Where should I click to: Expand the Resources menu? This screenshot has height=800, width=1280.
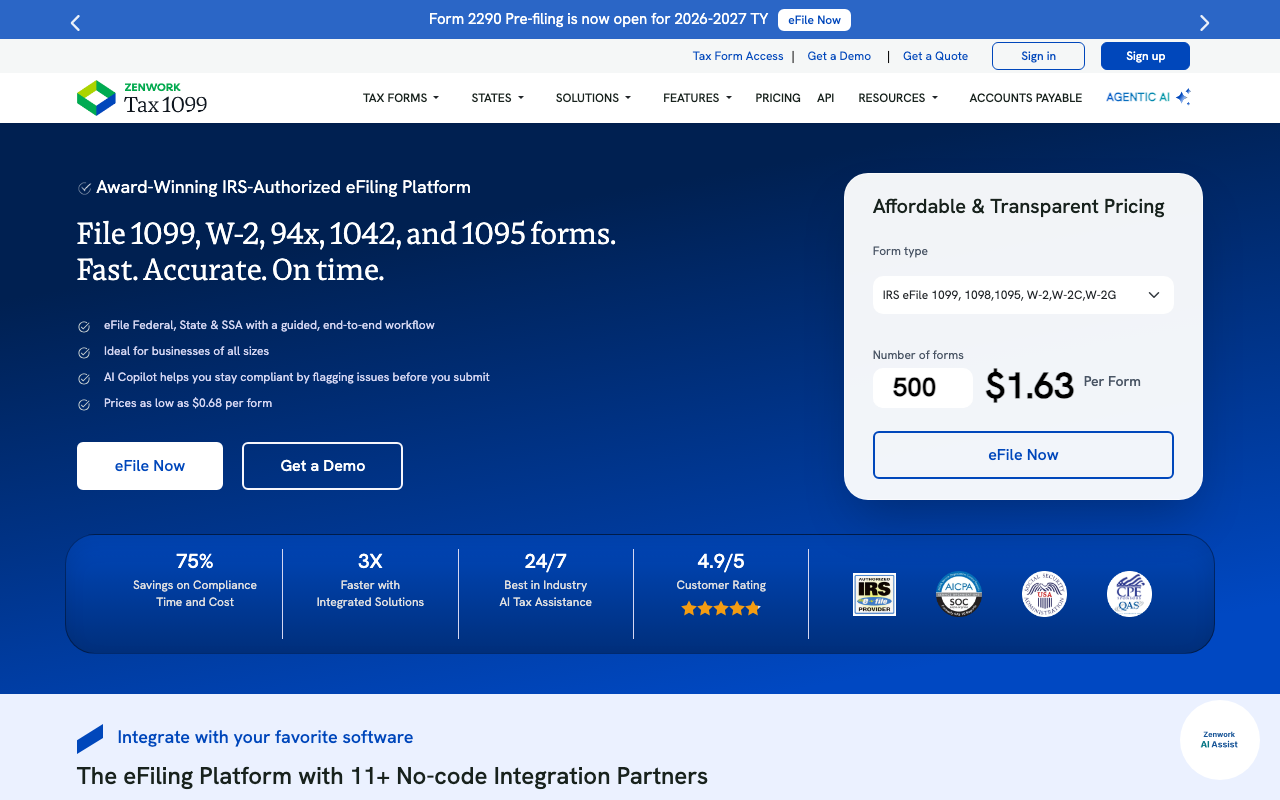(x=898, y=98)
